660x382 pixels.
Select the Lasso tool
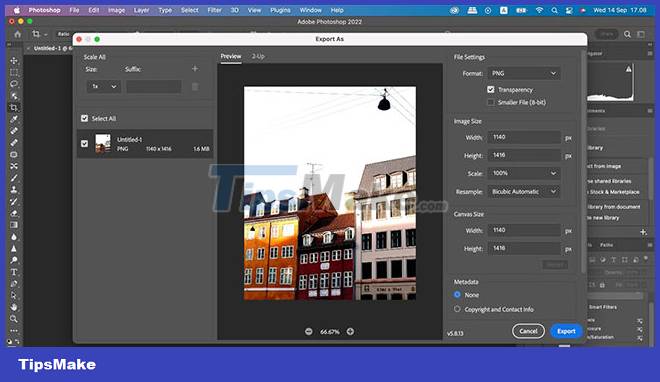(x=14, y=84)
